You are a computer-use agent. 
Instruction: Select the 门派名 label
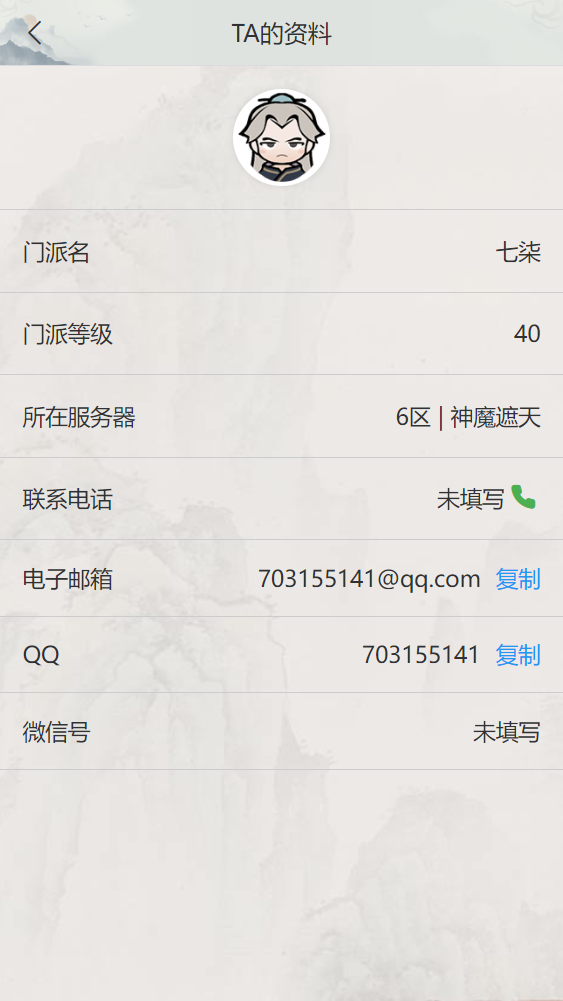pos(56,253)
